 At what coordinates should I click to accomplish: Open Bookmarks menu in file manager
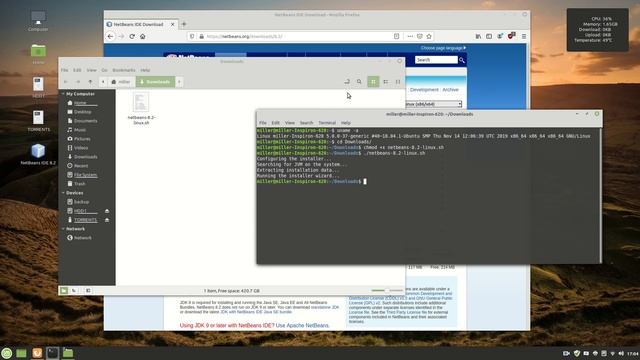pyautogui.click(x=124, y=70)
